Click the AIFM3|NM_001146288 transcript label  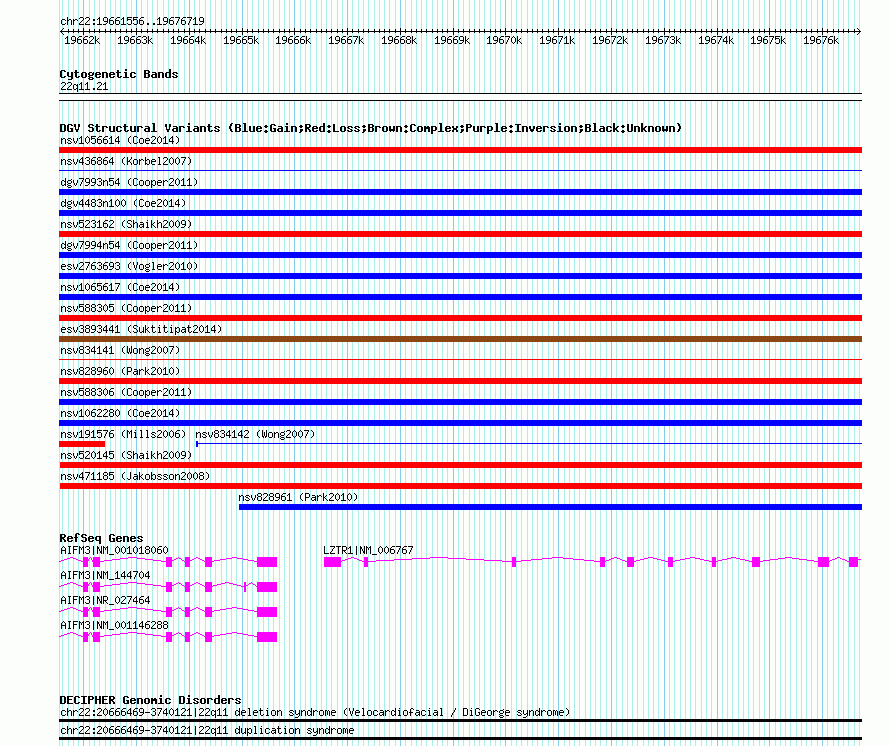pyautogui.click(x=114, y=625)
